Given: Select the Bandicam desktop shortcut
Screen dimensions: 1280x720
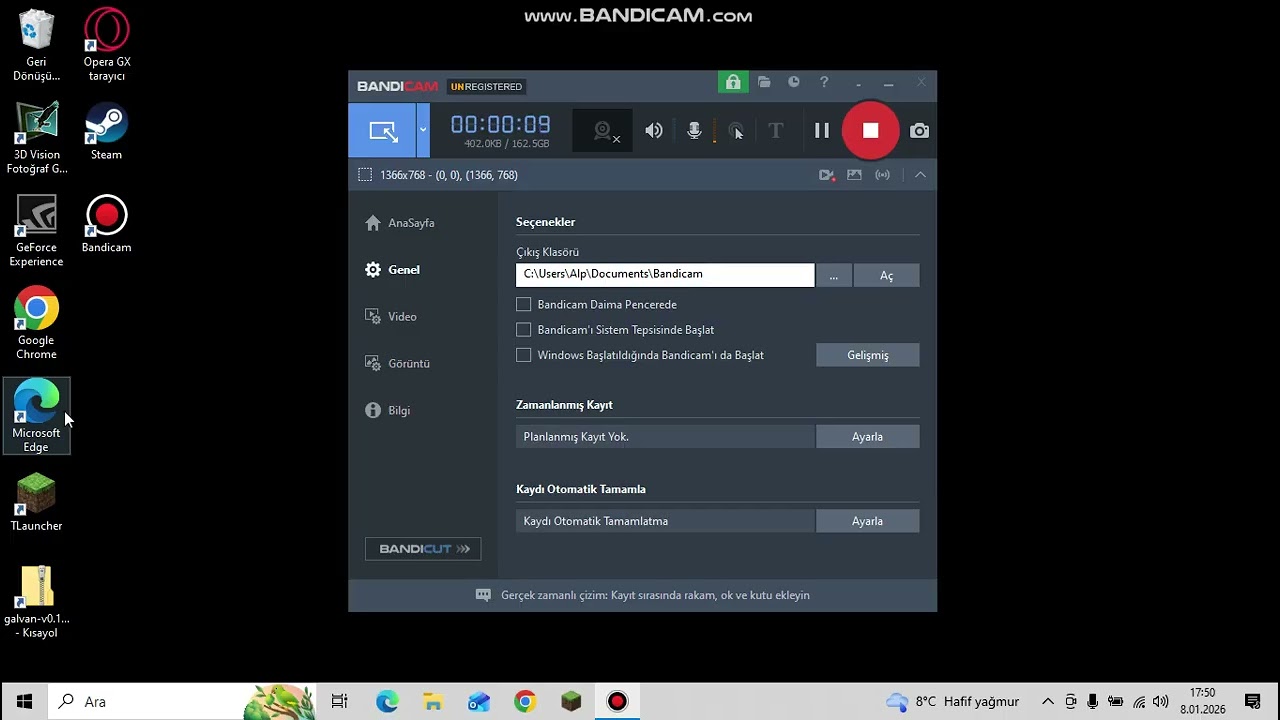Looking at the screenshot, I should (x=107, y=224).
